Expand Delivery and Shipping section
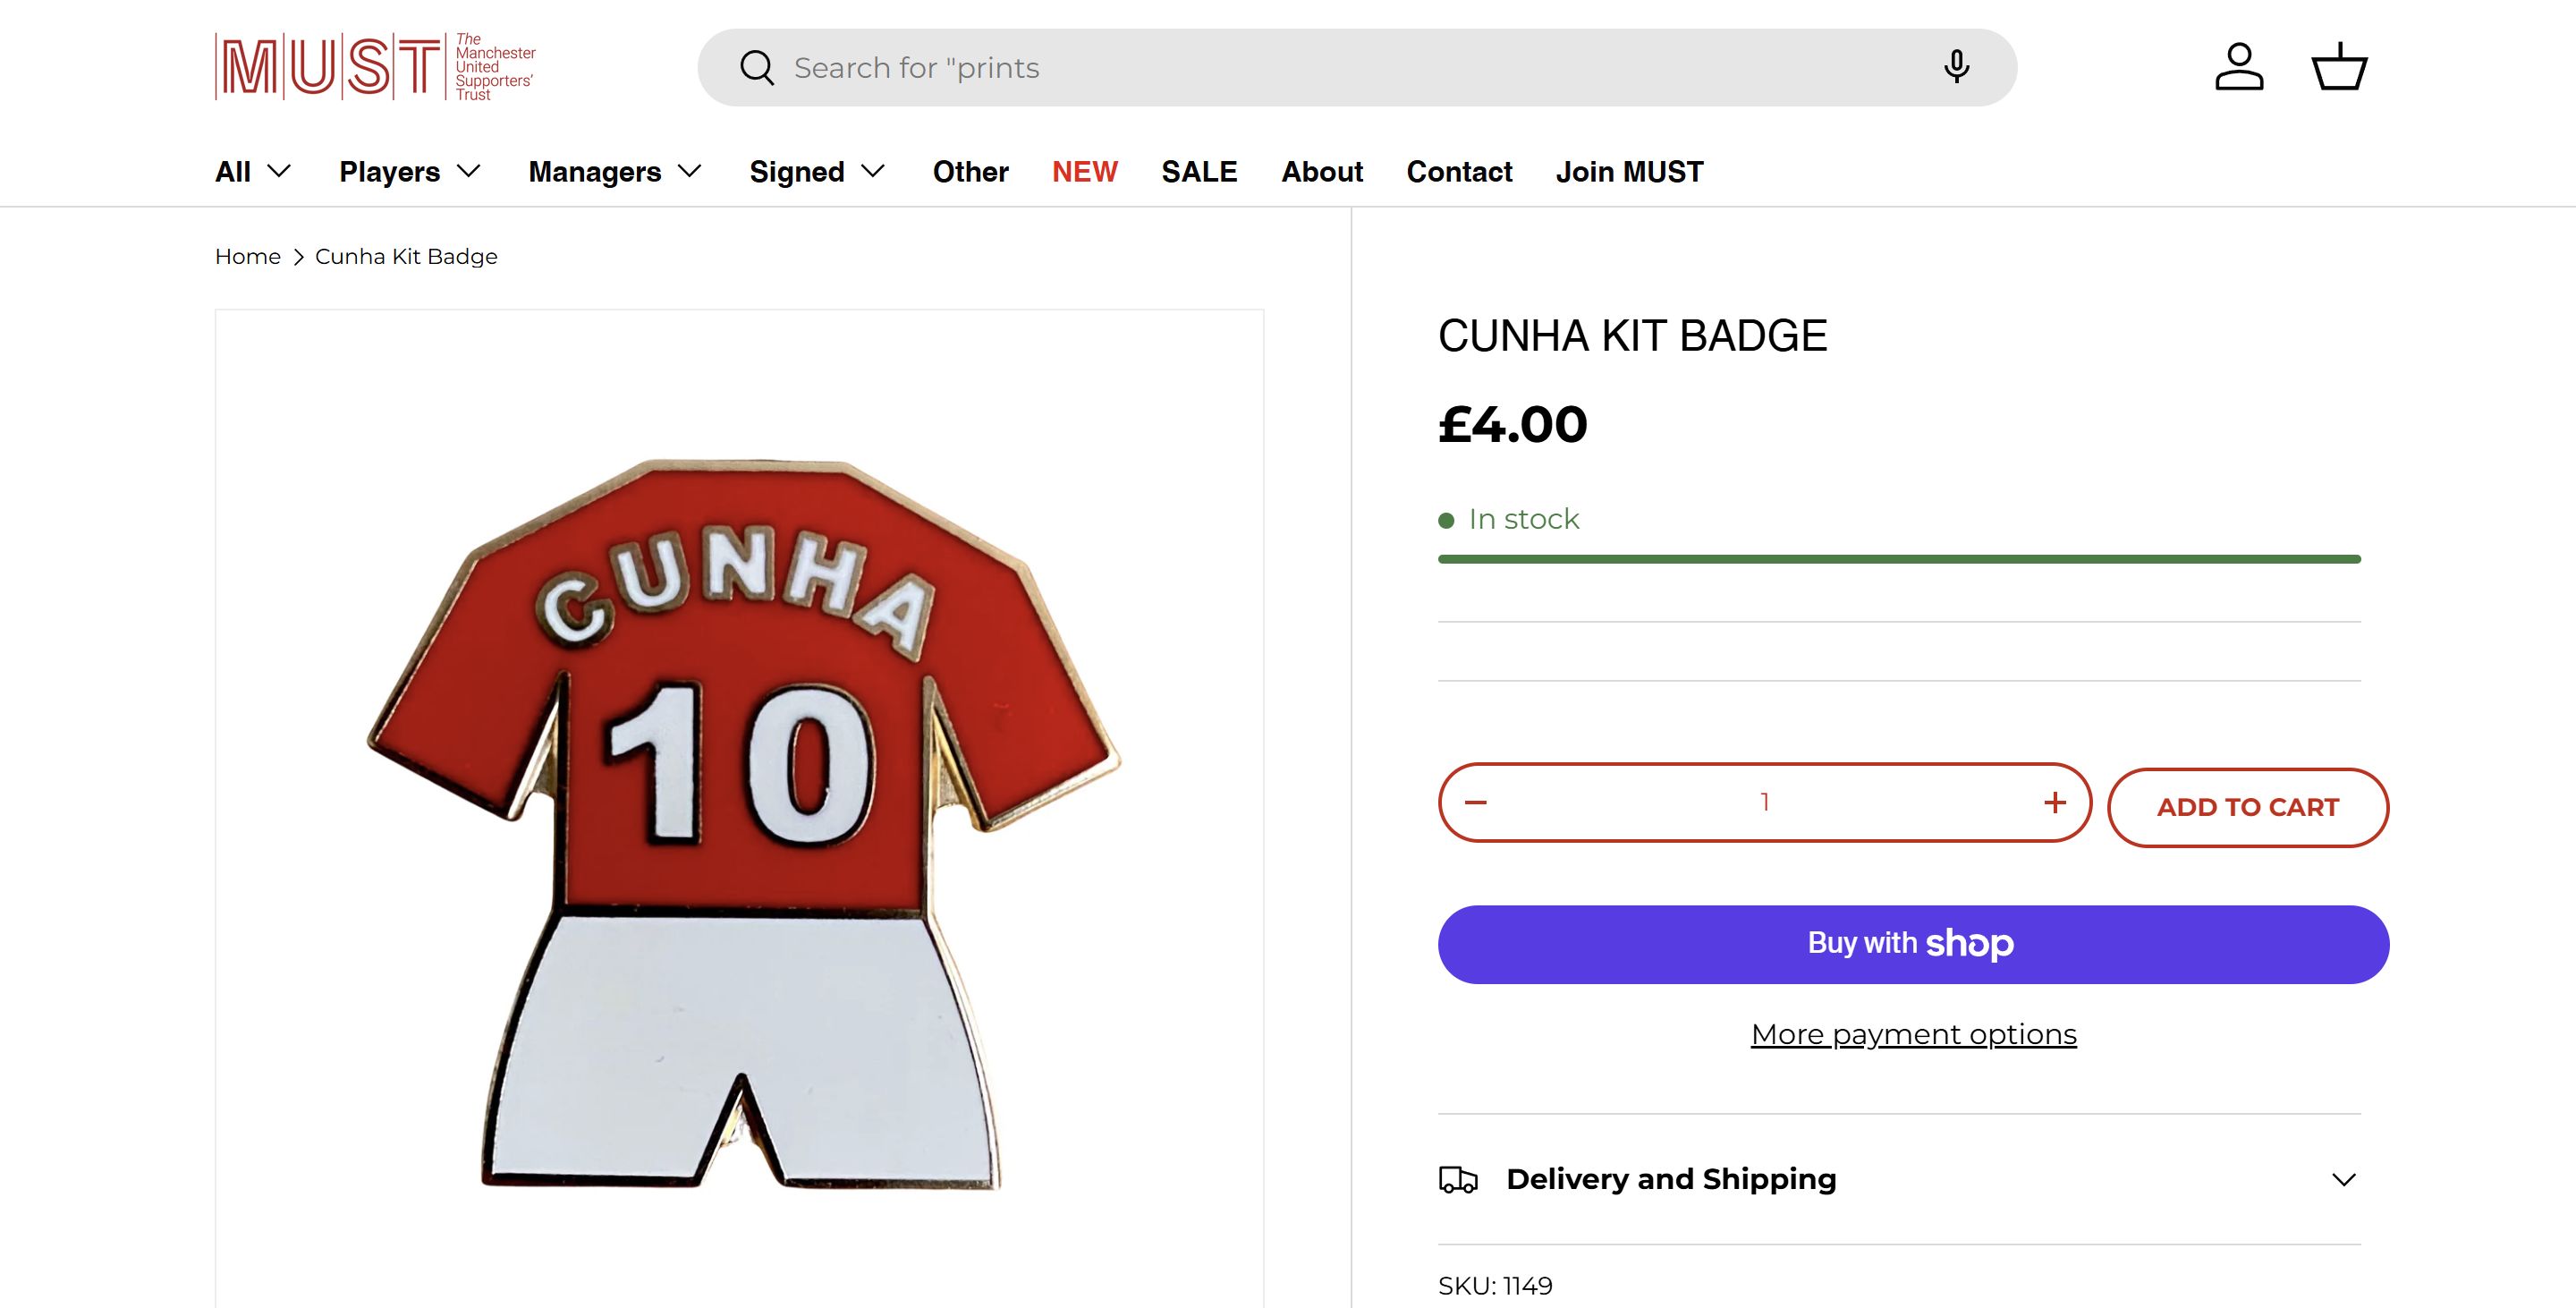 (x=2343, y=1180)
